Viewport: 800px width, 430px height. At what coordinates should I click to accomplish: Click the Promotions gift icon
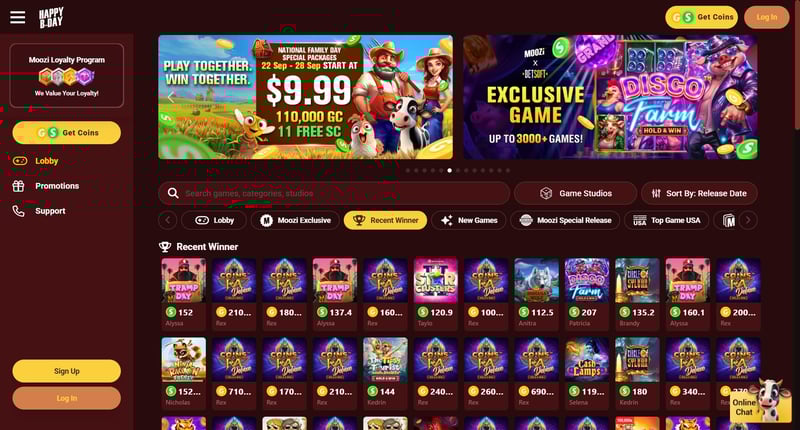(x=18, y=186)
